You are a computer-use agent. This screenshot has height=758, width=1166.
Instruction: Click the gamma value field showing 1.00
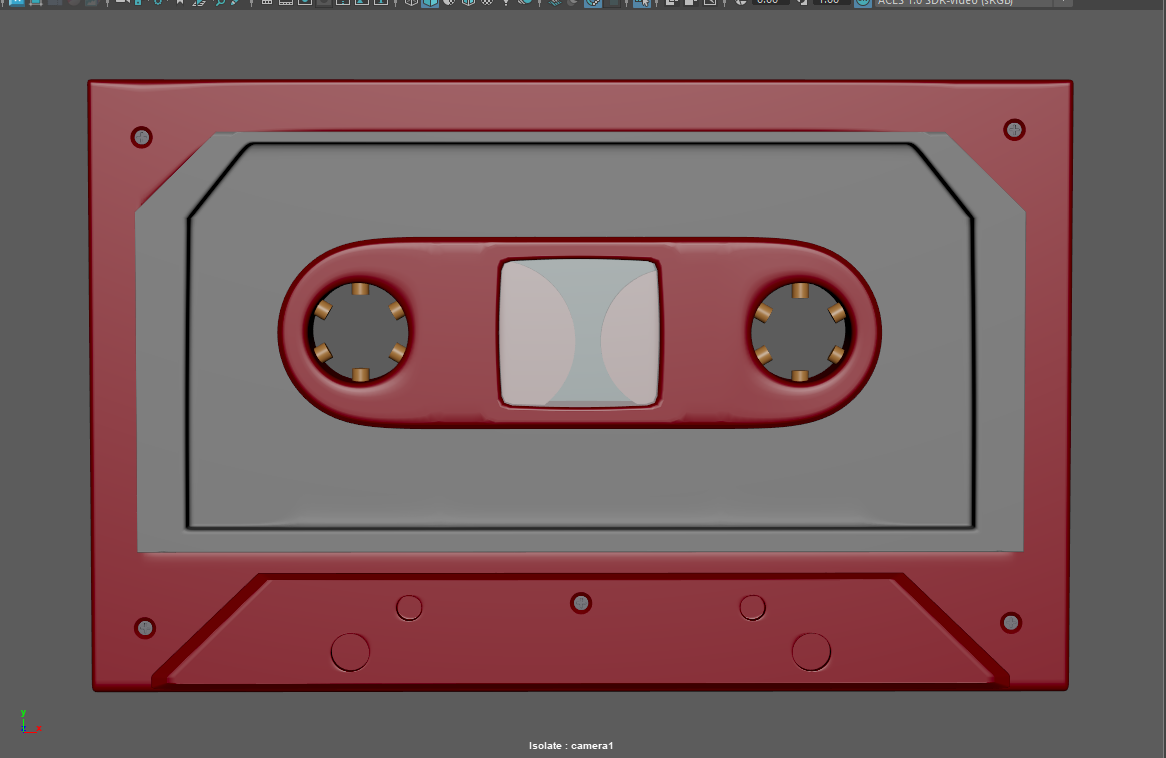point(829,2)
